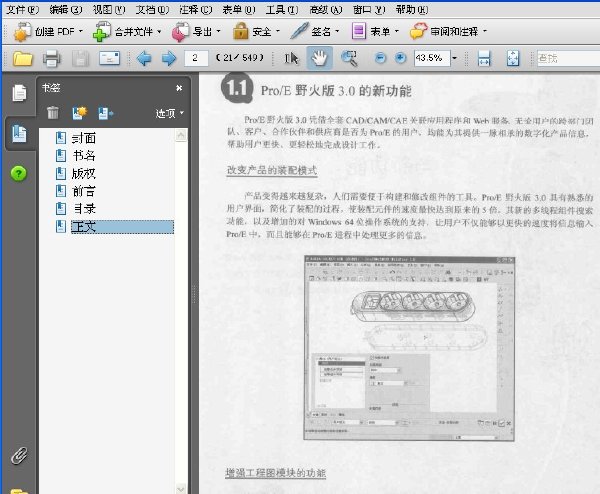Click the heading 增强工程图模块的功能

tap(275, 473)
